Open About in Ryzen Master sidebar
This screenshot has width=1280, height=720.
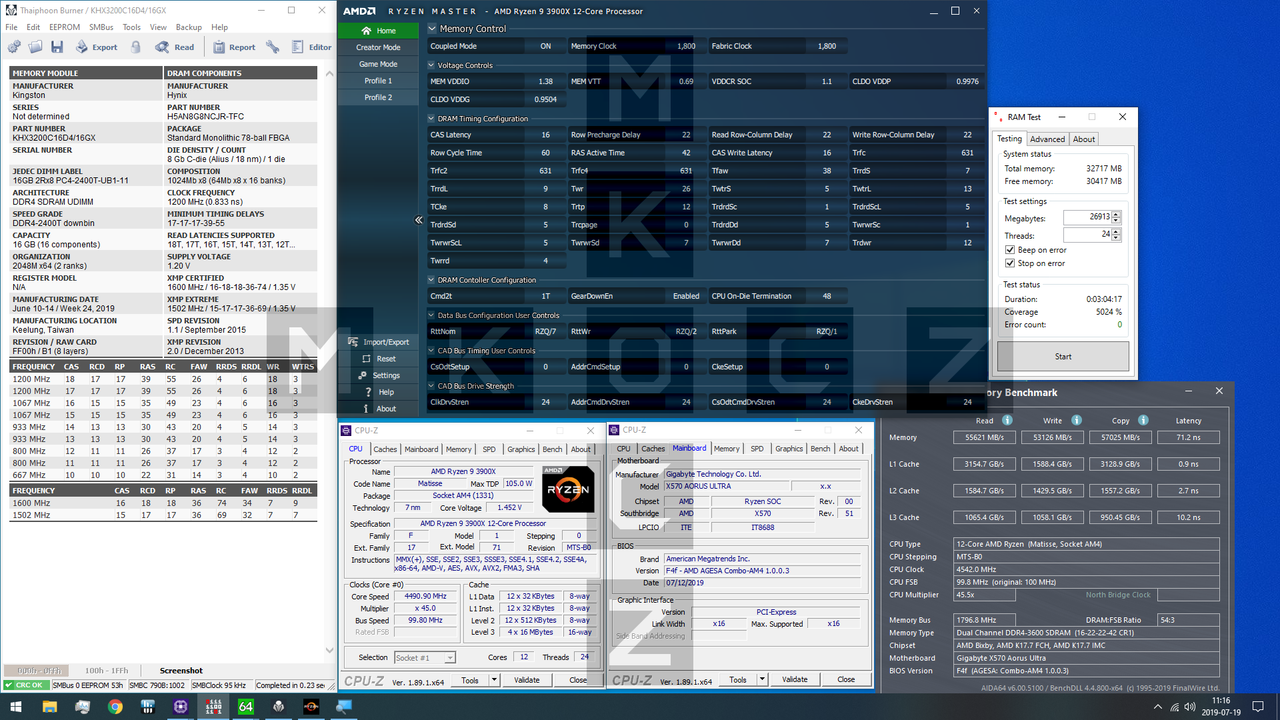[378, 408]
